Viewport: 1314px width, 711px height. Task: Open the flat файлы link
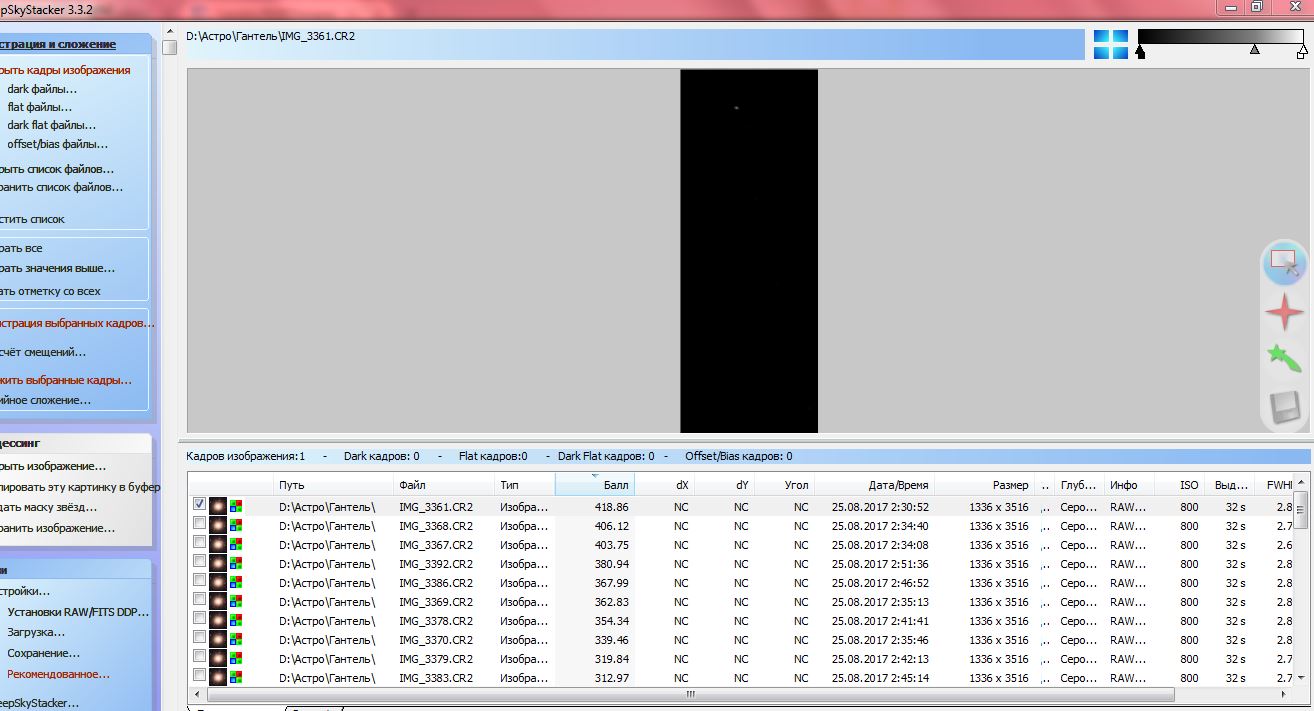pyautogui.click(x=40, y=107)
